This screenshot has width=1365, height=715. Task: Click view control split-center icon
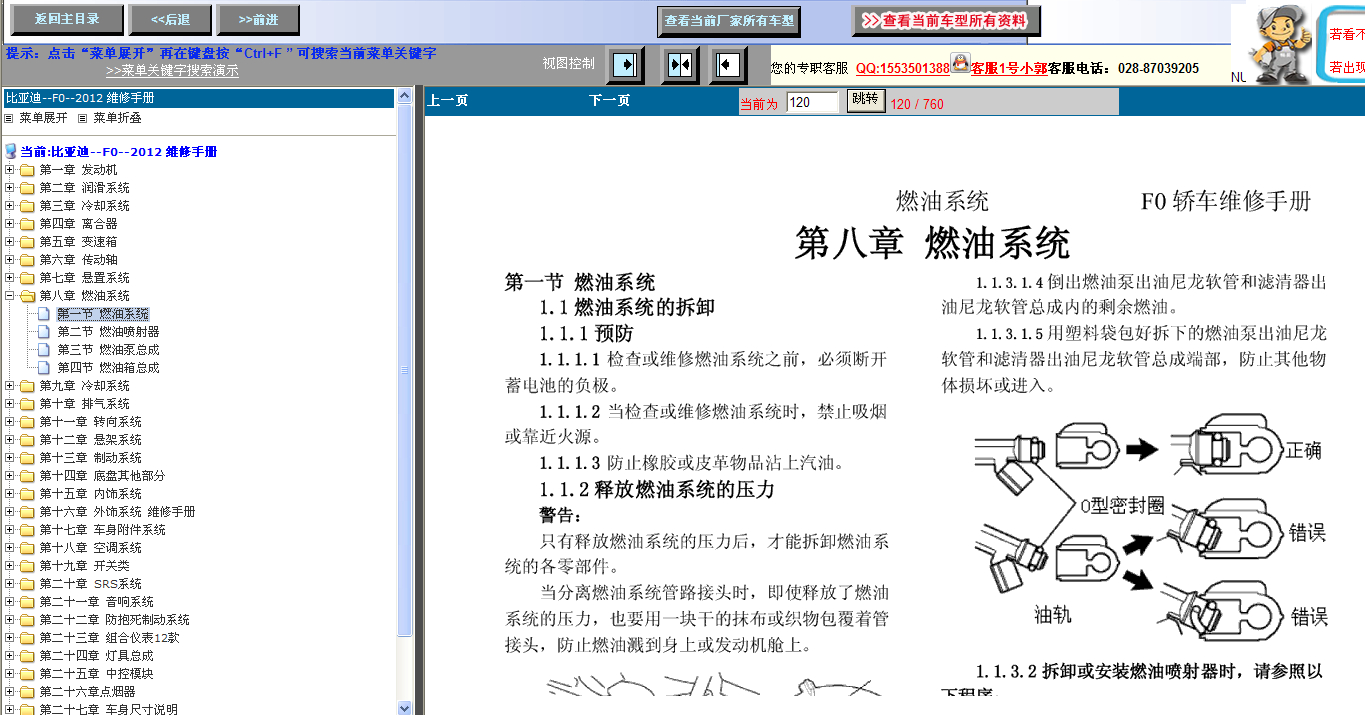click(680, 65)
